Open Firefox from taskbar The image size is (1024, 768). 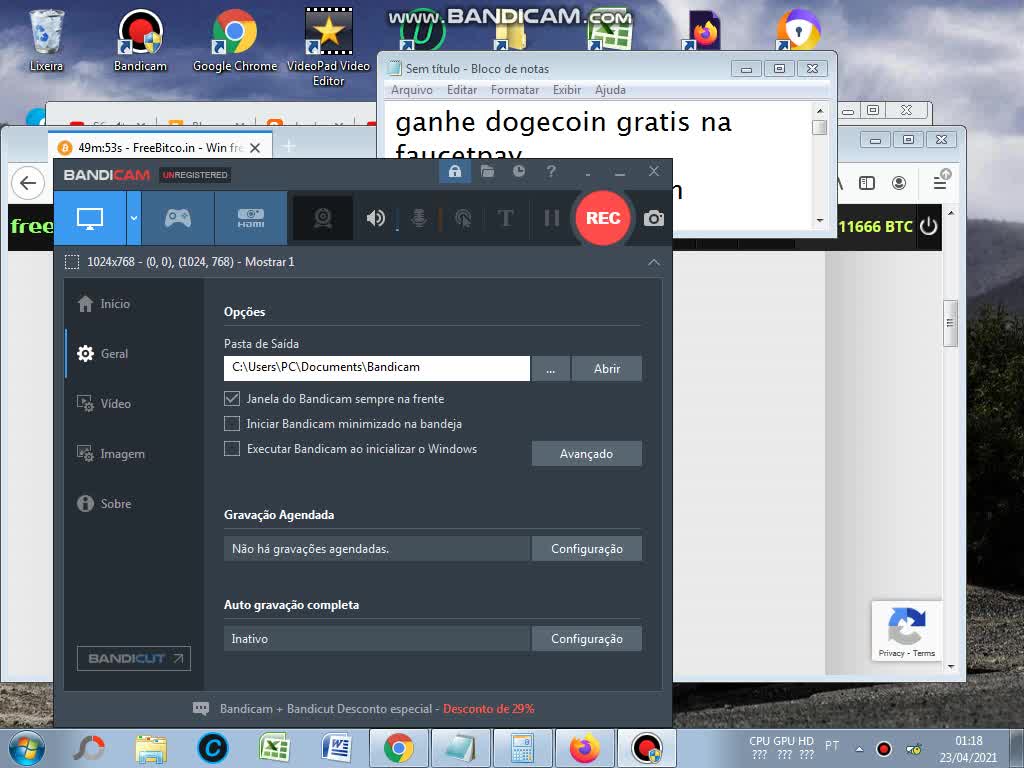pyautogui.click(x=584, y=748)
